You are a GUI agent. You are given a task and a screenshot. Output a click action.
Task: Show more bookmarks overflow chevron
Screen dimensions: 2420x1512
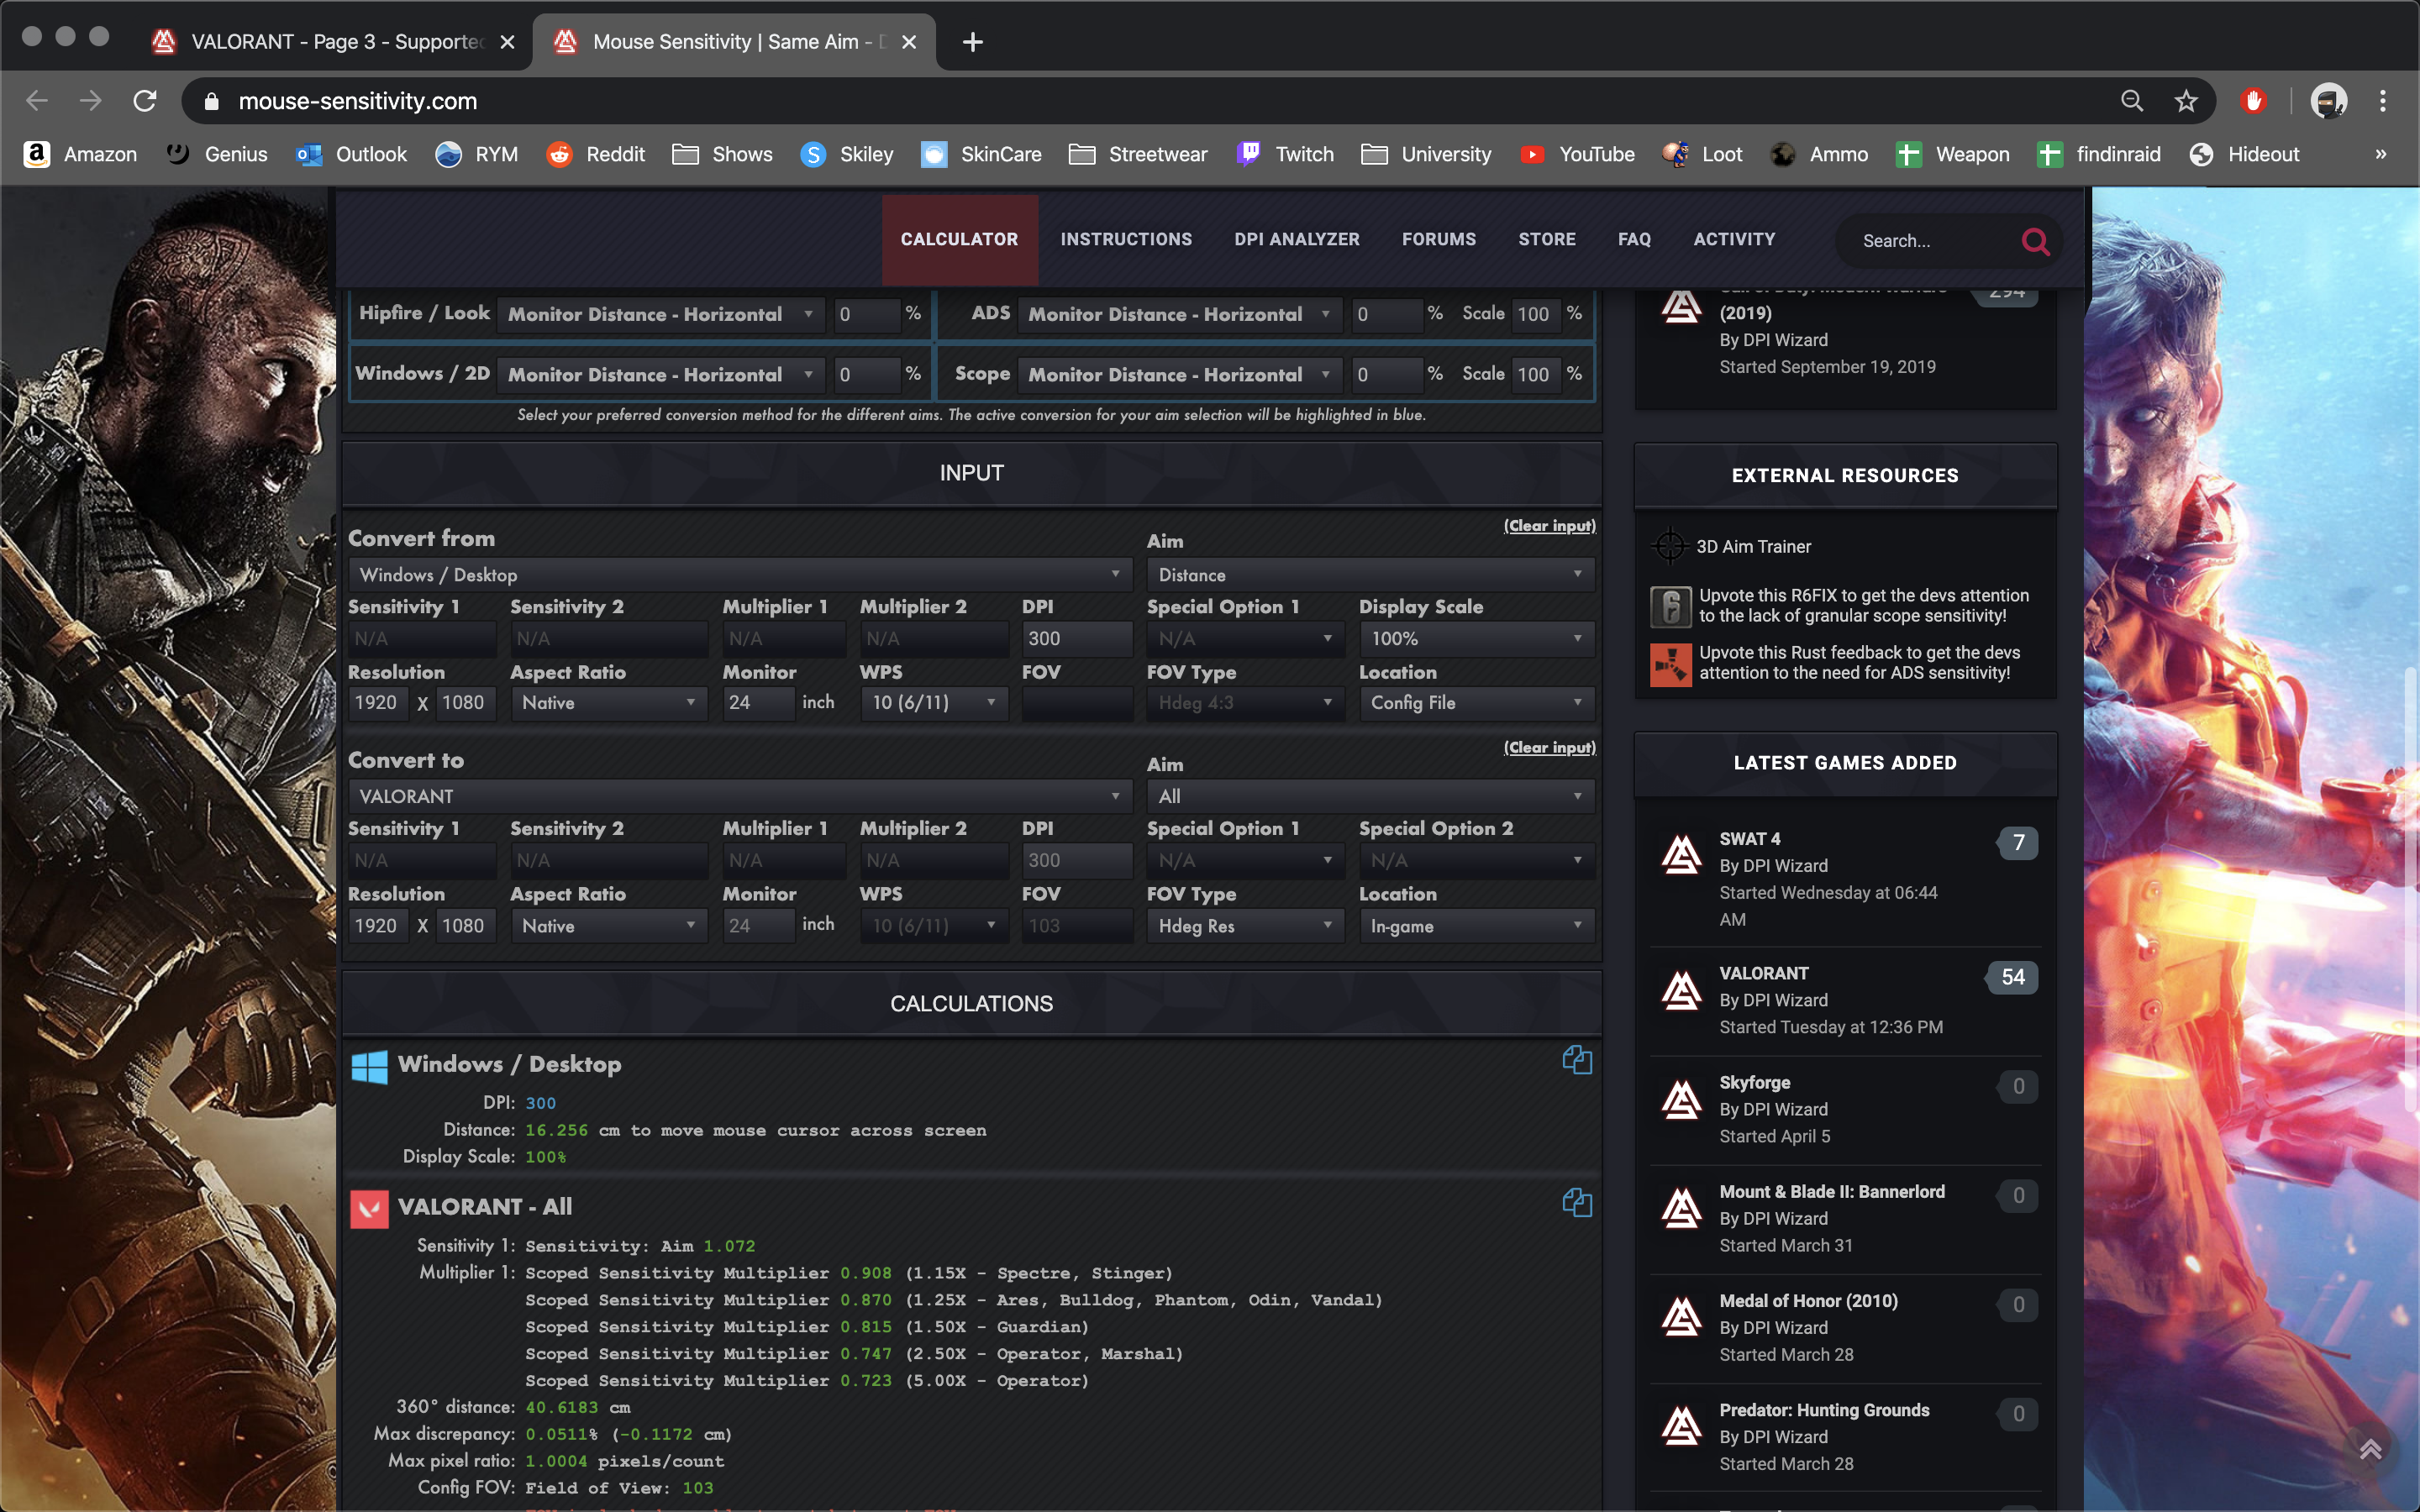click(x=2380, y=154)
